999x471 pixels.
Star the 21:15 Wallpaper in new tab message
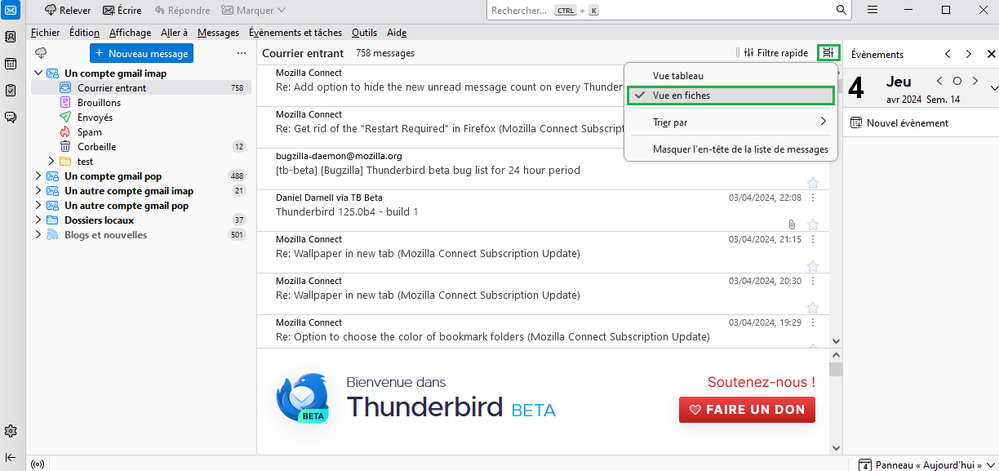tap(812, 266)
